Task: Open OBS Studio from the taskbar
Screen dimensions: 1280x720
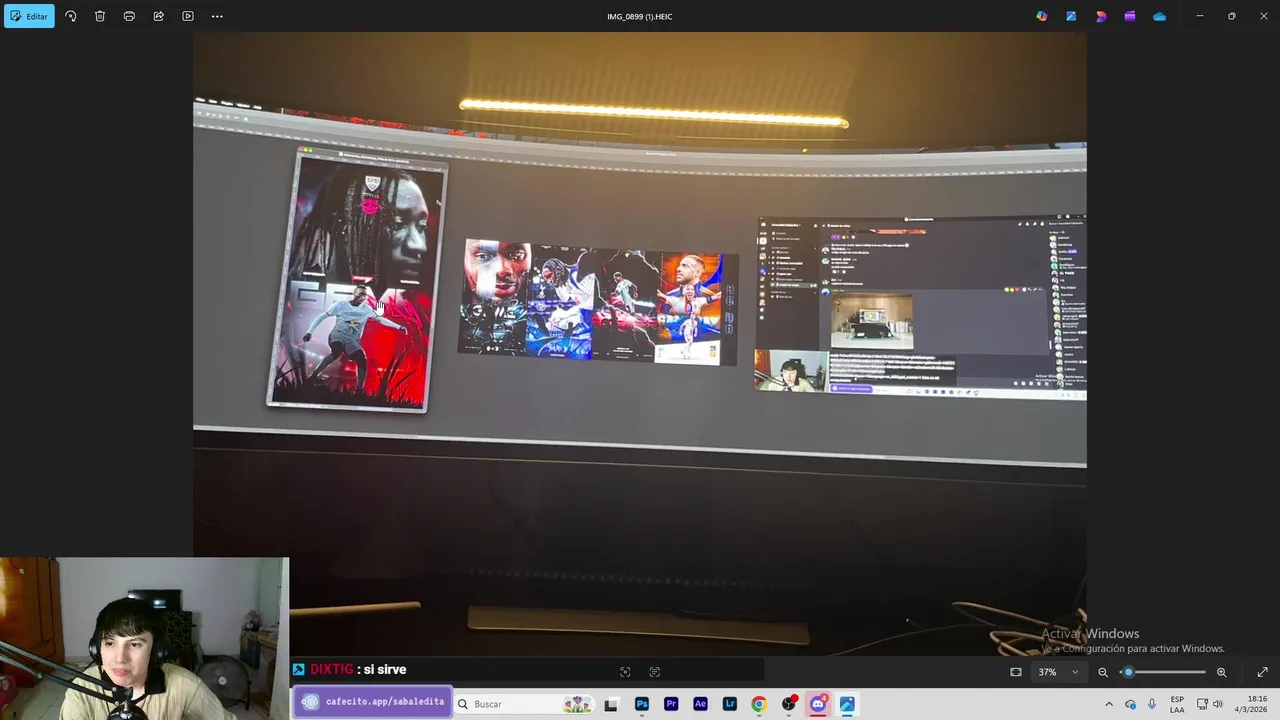Action: point(789,704)
